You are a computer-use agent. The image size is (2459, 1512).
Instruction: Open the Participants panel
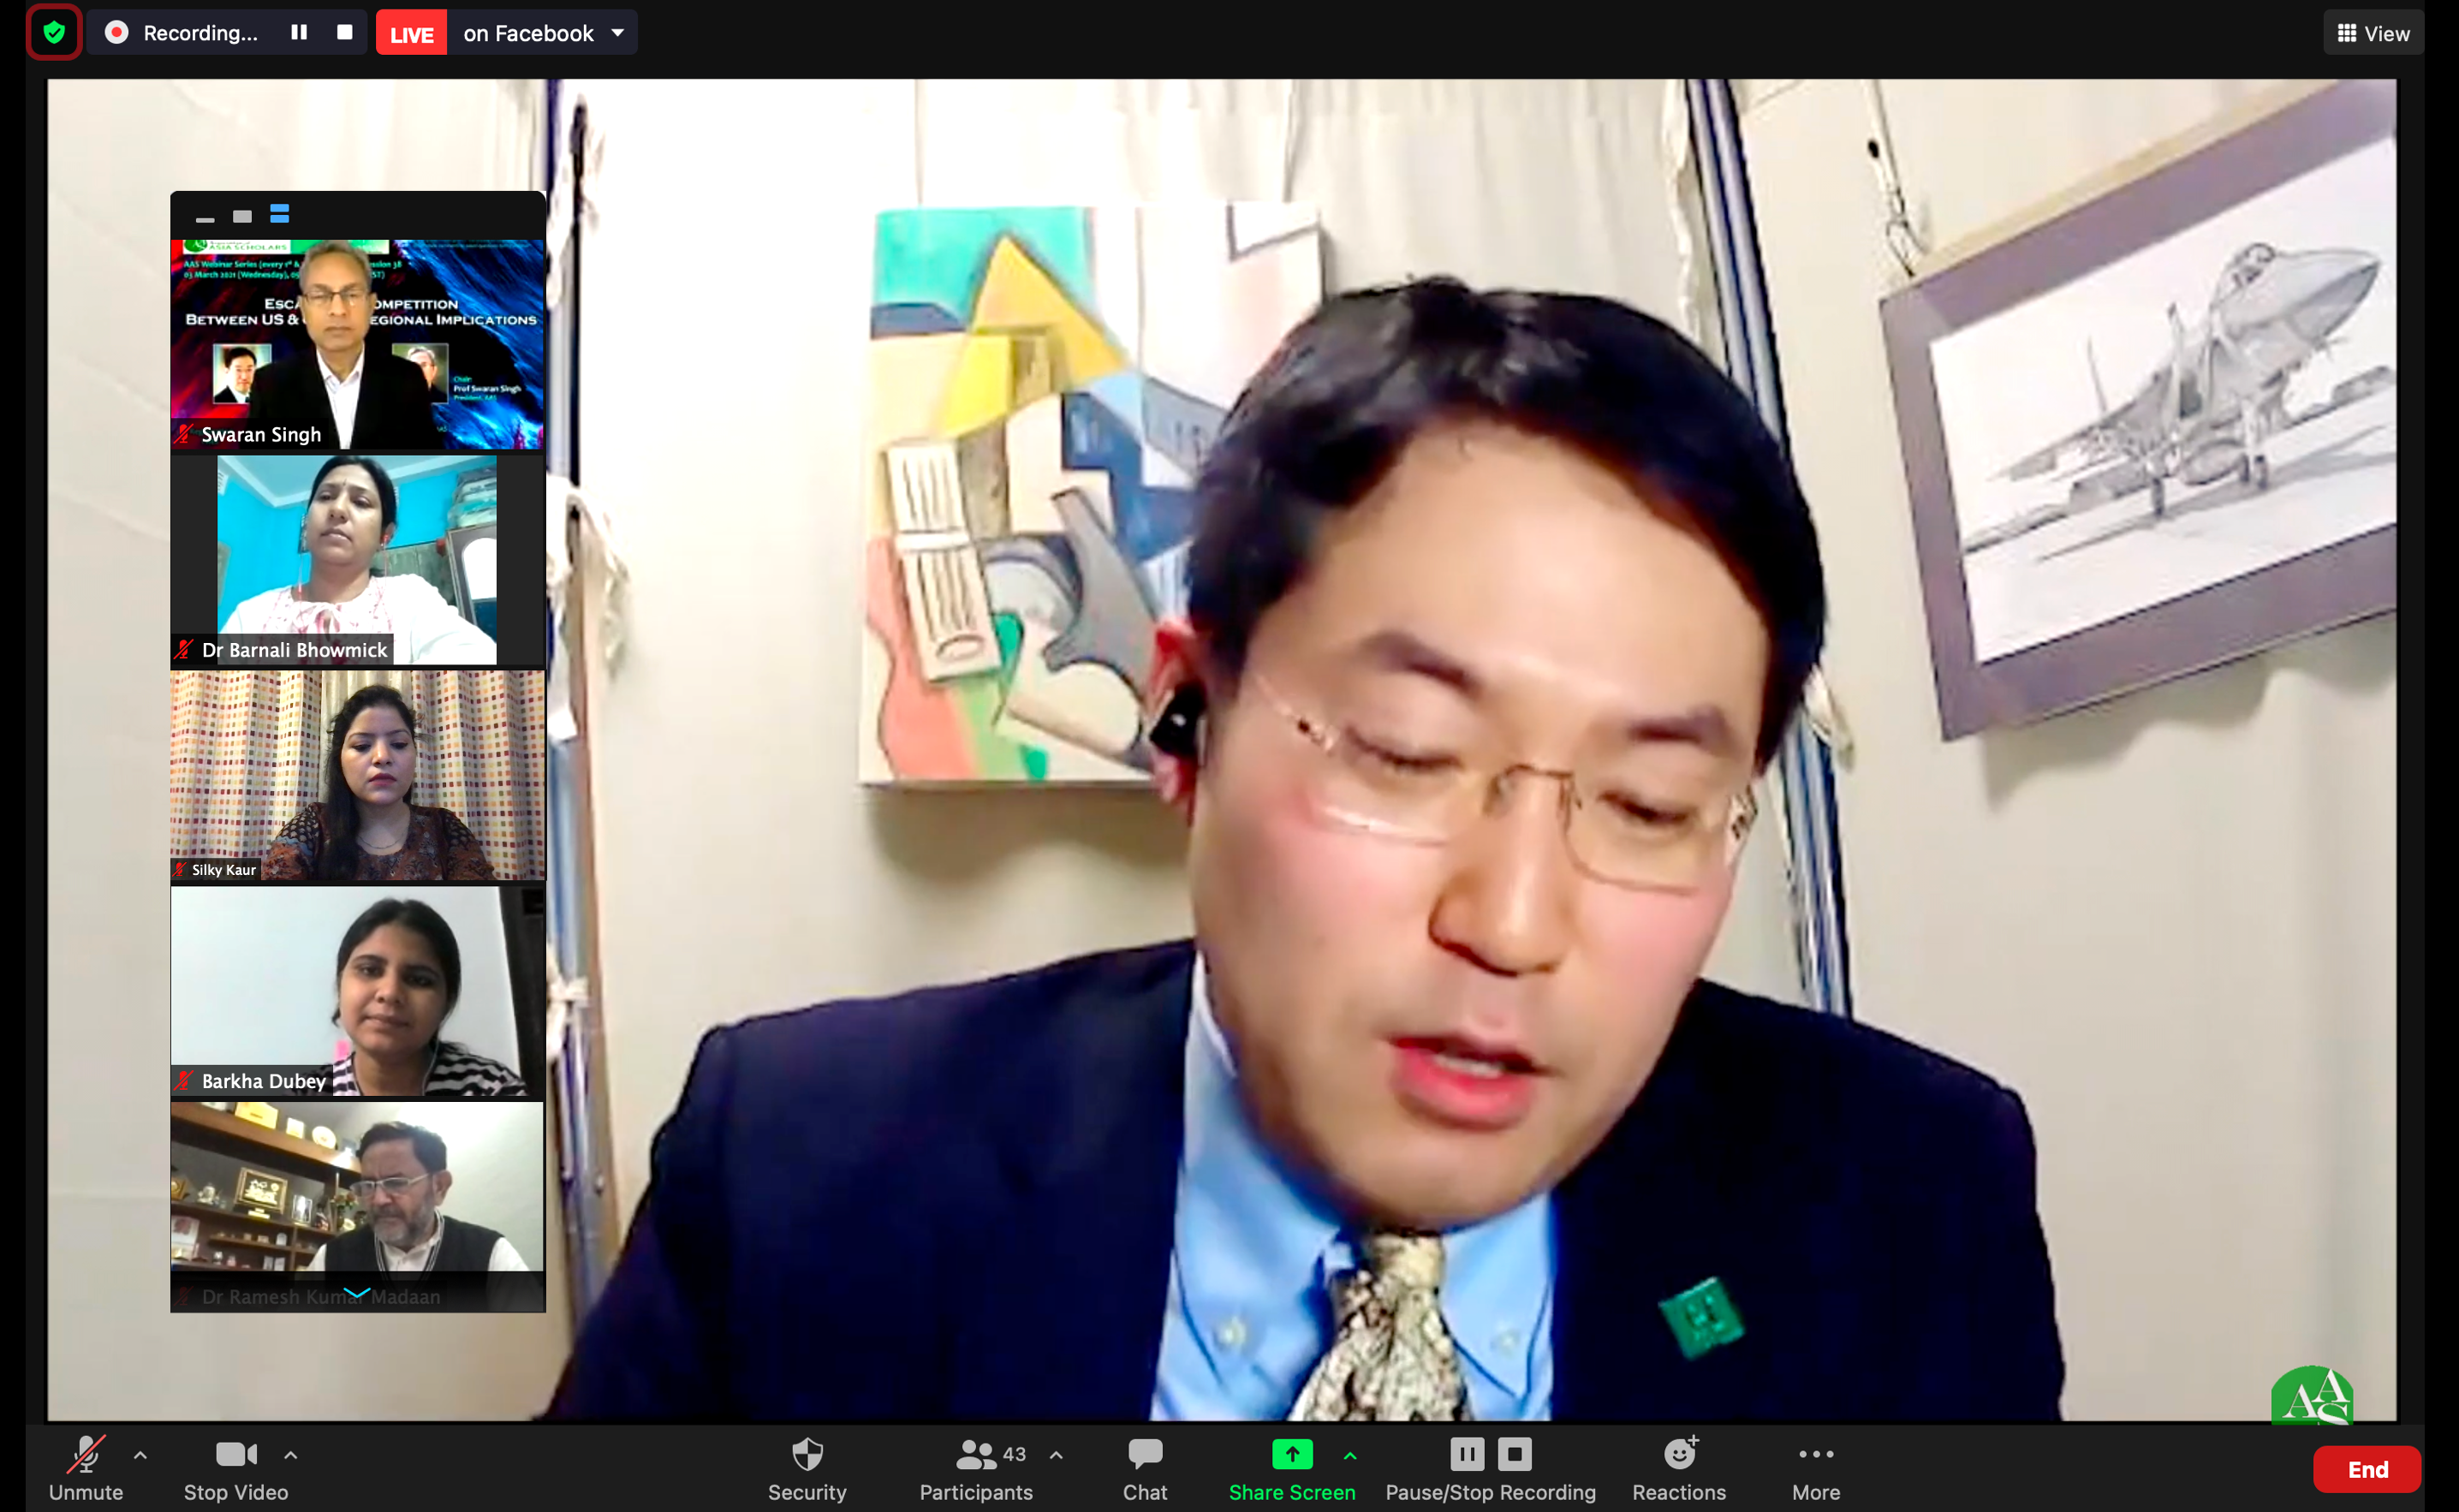pyautogui.click(x=975, y=1467)
